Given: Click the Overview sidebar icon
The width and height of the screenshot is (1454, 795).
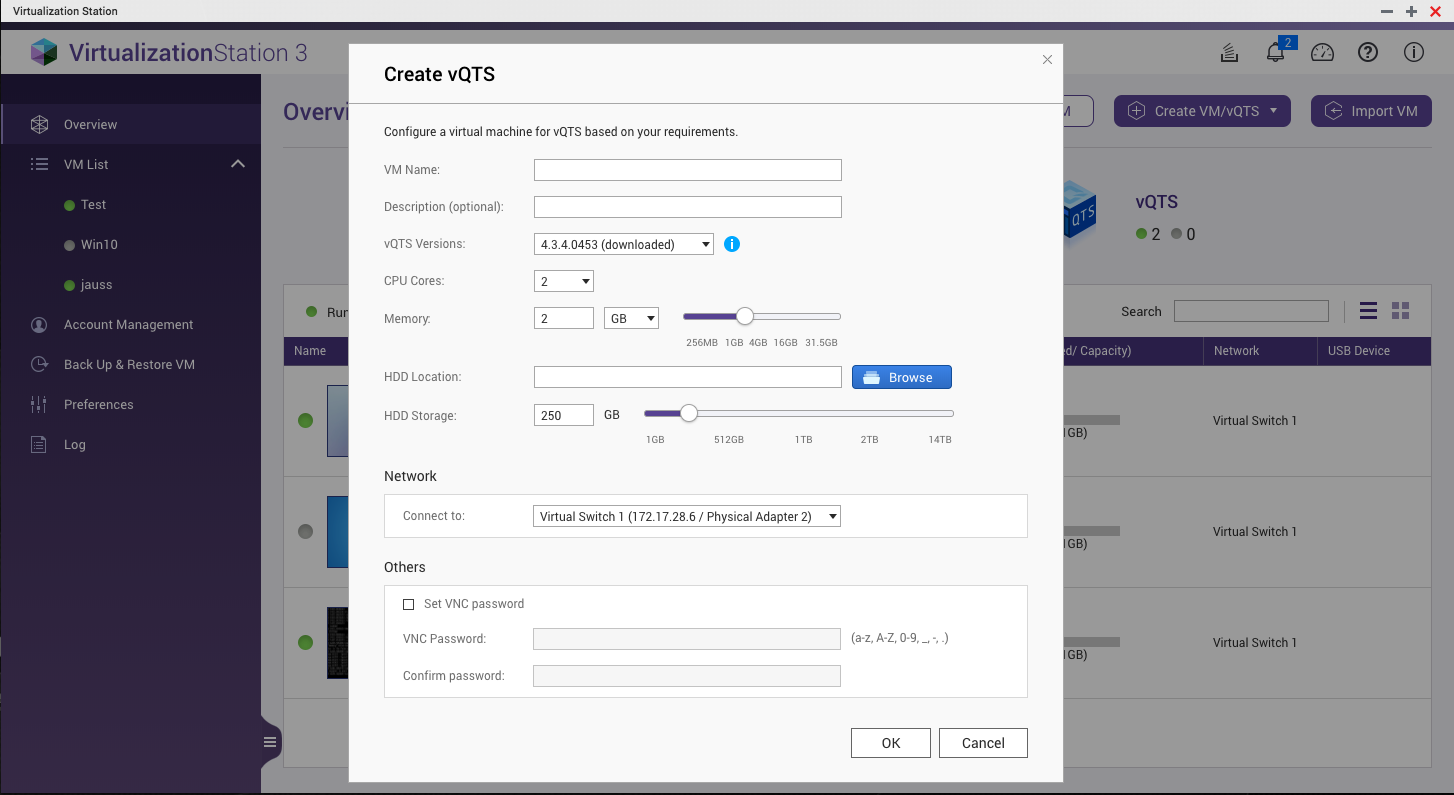Looking at the screenshot, I should (x=39, y=125).
